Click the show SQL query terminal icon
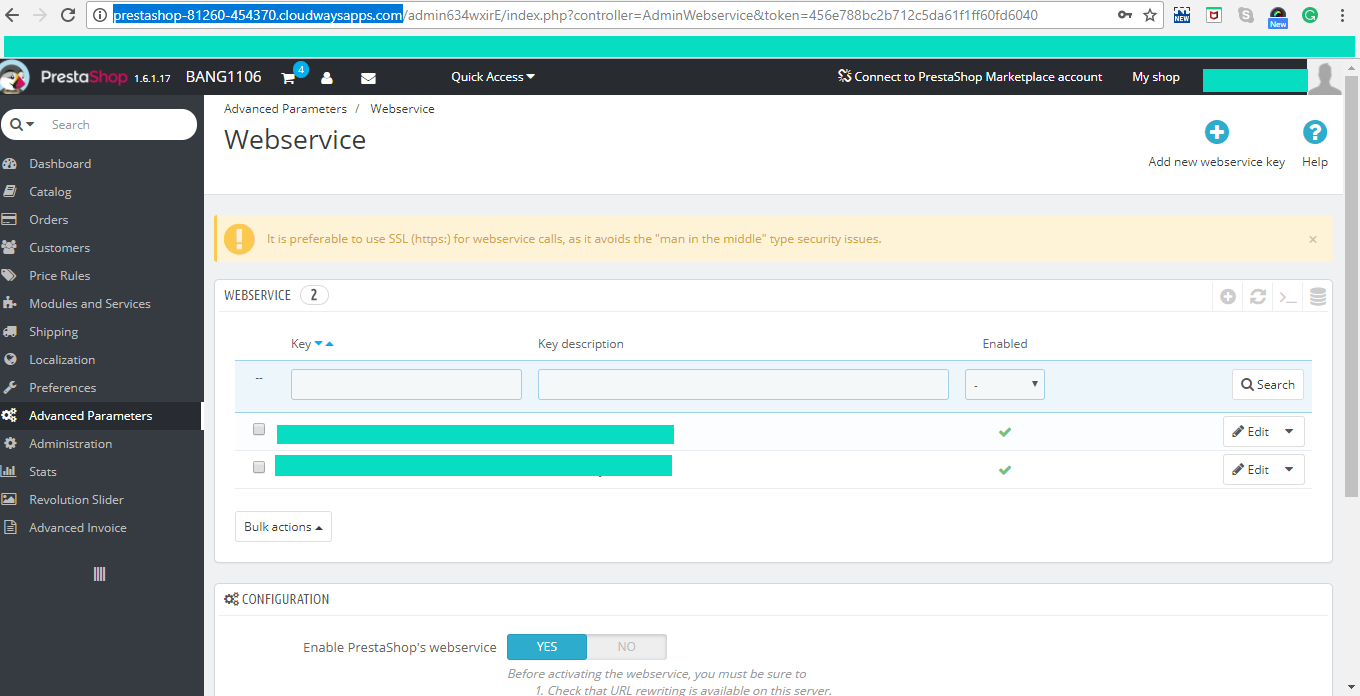Screen dimensions: 1360x696 [x=1288, y=296]
